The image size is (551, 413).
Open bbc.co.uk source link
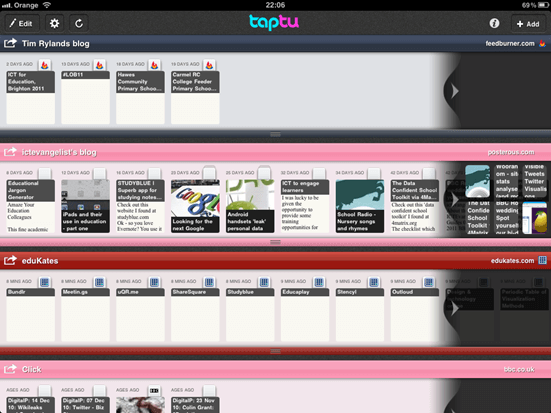click(x=519, y=369)
